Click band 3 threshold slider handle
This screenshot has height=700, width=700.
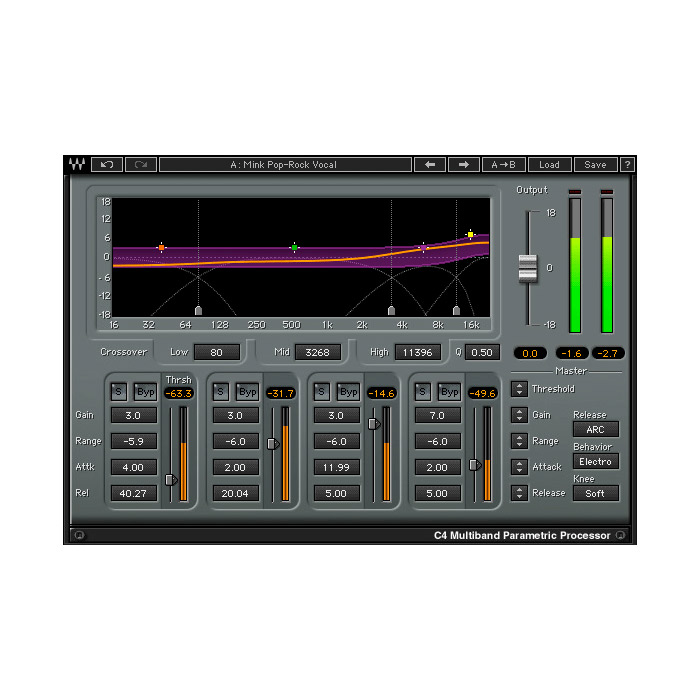[x=374, y=424]
